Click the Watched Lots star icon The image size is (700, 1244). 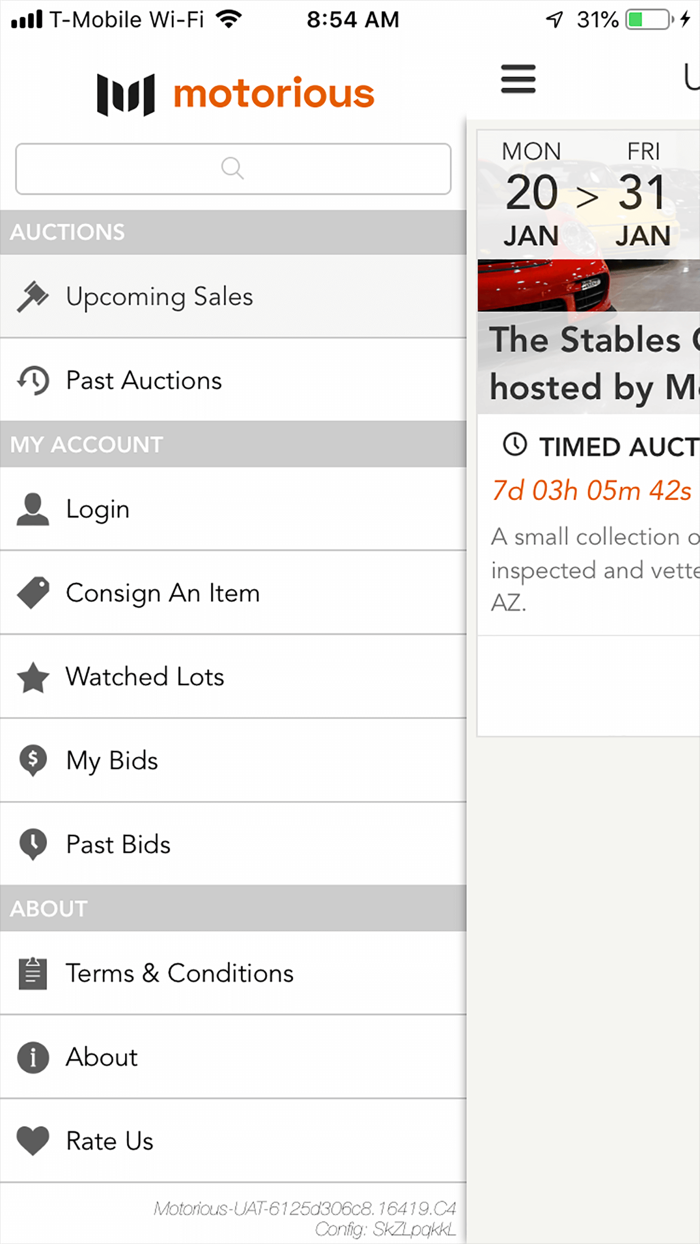click(33, 676)
